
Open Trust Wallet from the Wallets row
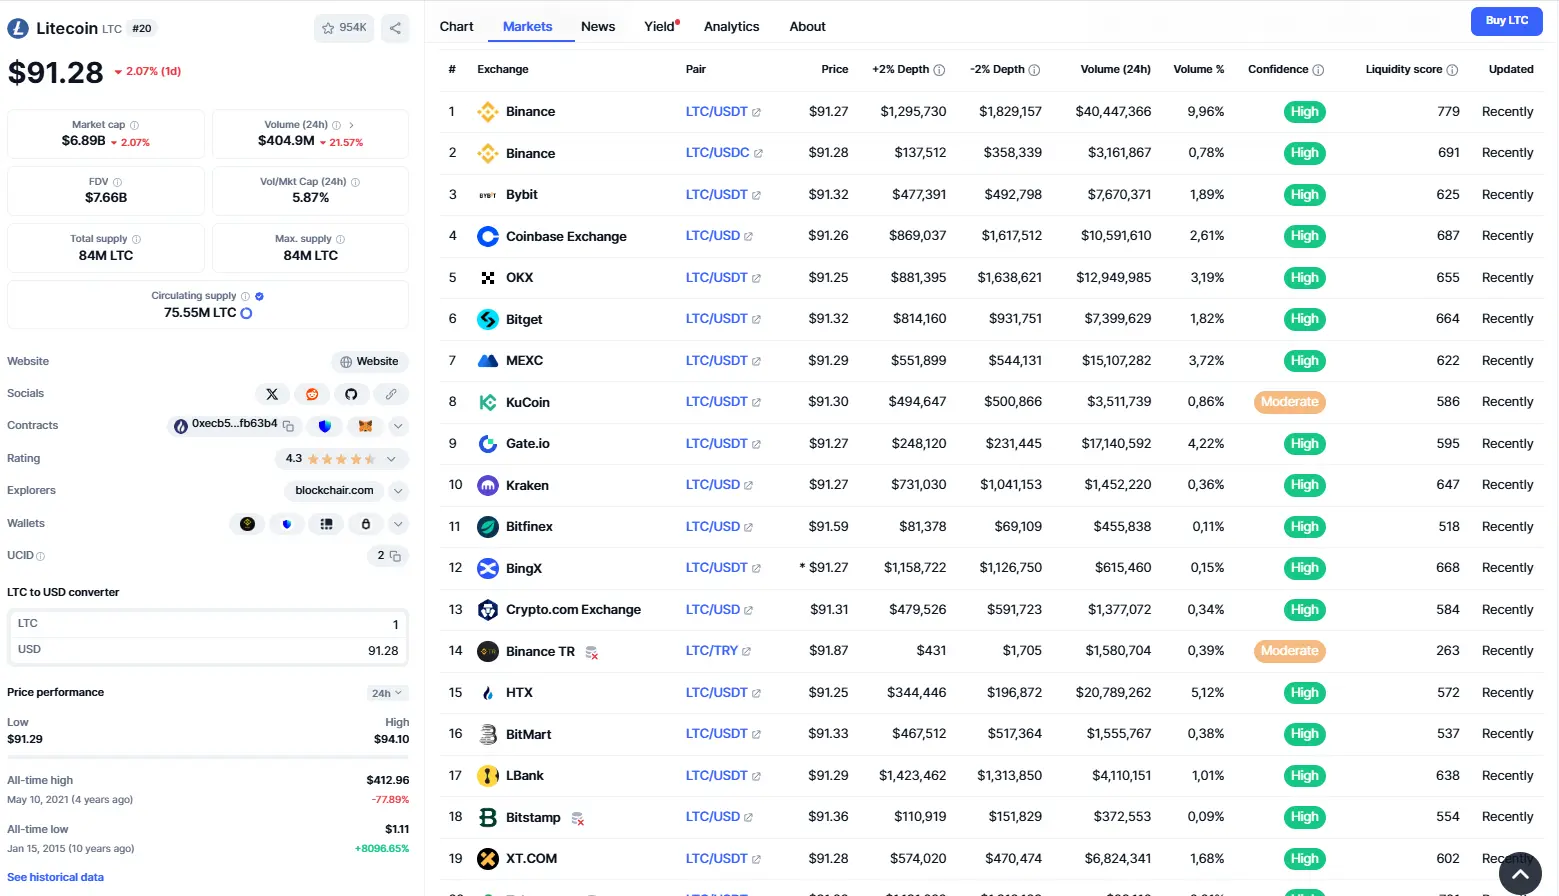pyautogui.click(x=286, y=523)
